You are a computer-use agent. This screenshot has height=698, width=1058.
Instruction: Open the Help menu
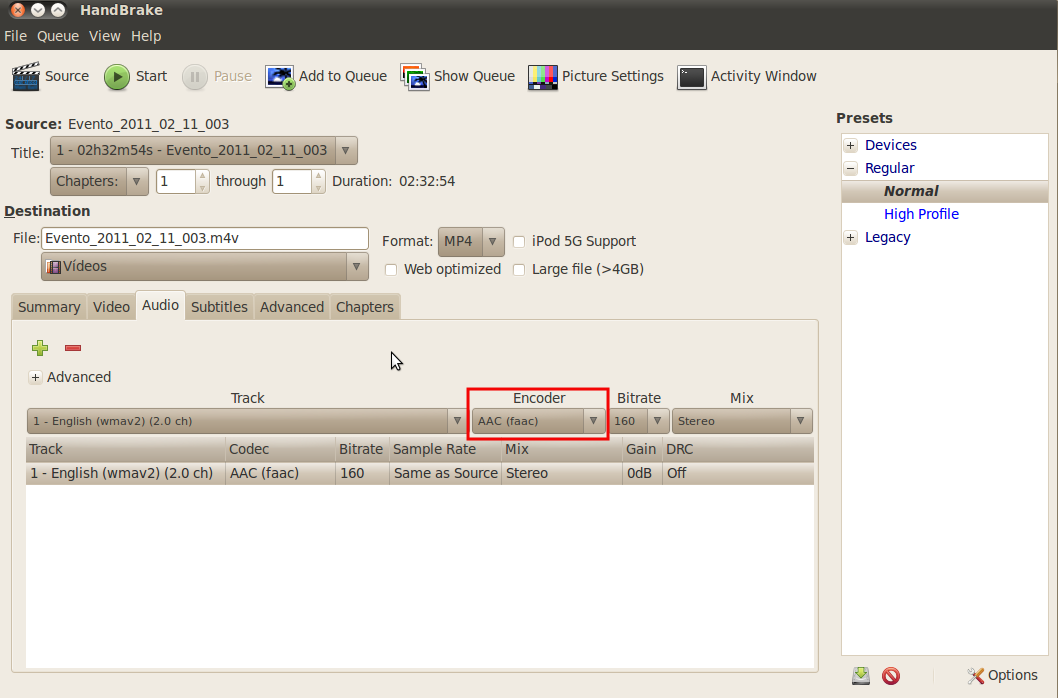click(x=146, y=36)
